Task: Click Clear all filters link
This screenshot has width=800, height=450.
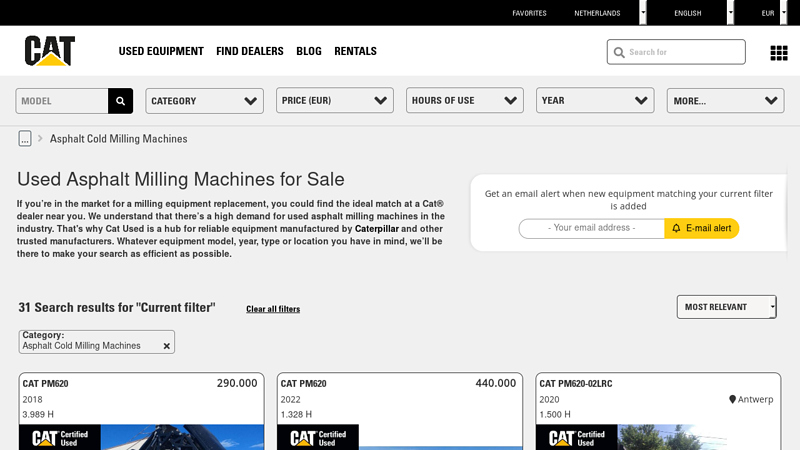Action: pyautogui.click(x=273, y=309)
